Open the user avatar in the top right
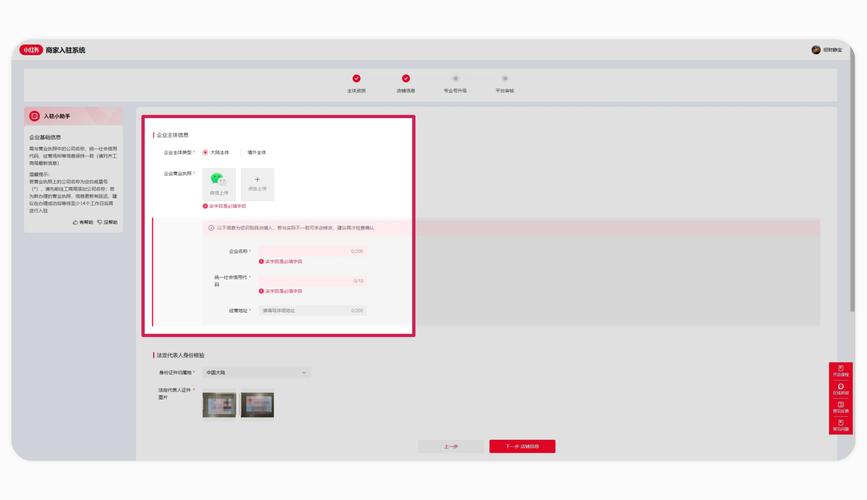The width and height of the screenshot is (867, 500). [x=816, y=50]
